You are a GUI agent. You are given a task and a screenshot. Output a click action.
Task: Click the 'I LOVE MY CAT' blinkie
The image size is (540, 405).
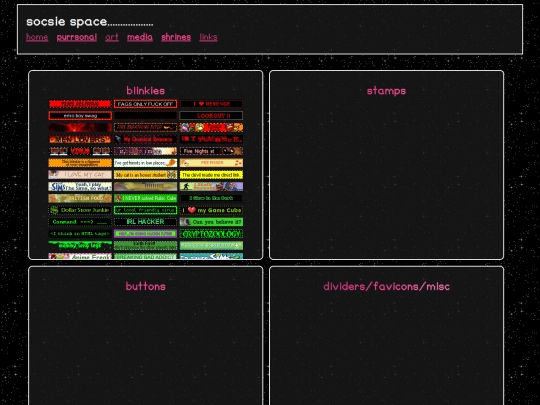pyautogui.click(x=80, y=175)
